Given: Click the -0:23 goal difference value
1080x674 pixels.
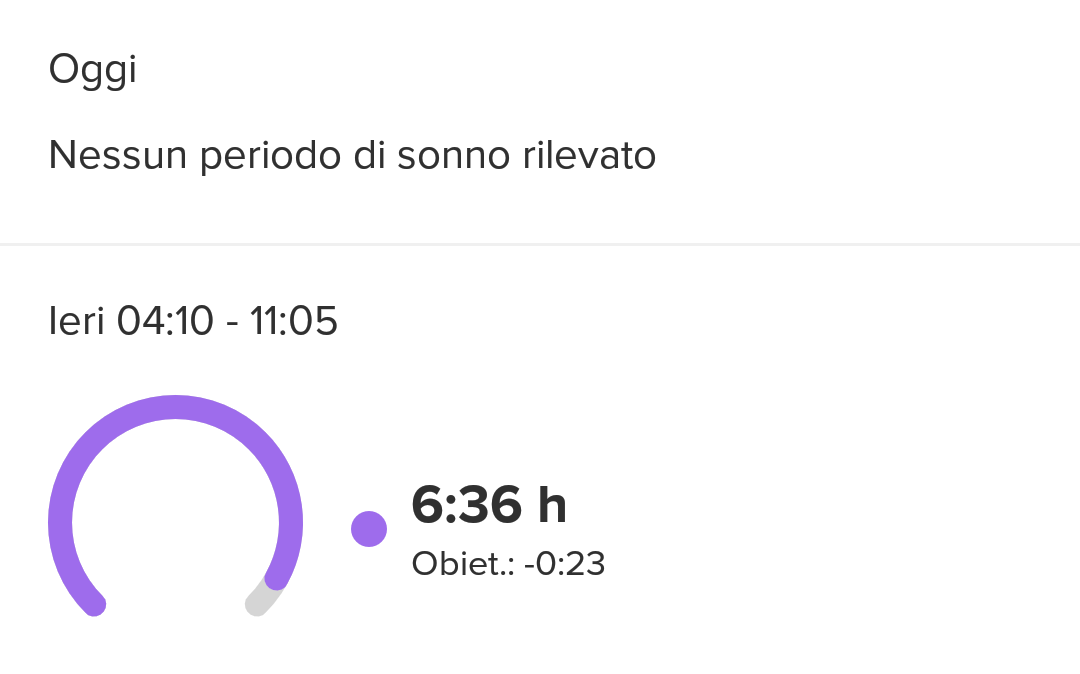Looking at the screenshot, I should pyautogui.click(x=565, y=564).
